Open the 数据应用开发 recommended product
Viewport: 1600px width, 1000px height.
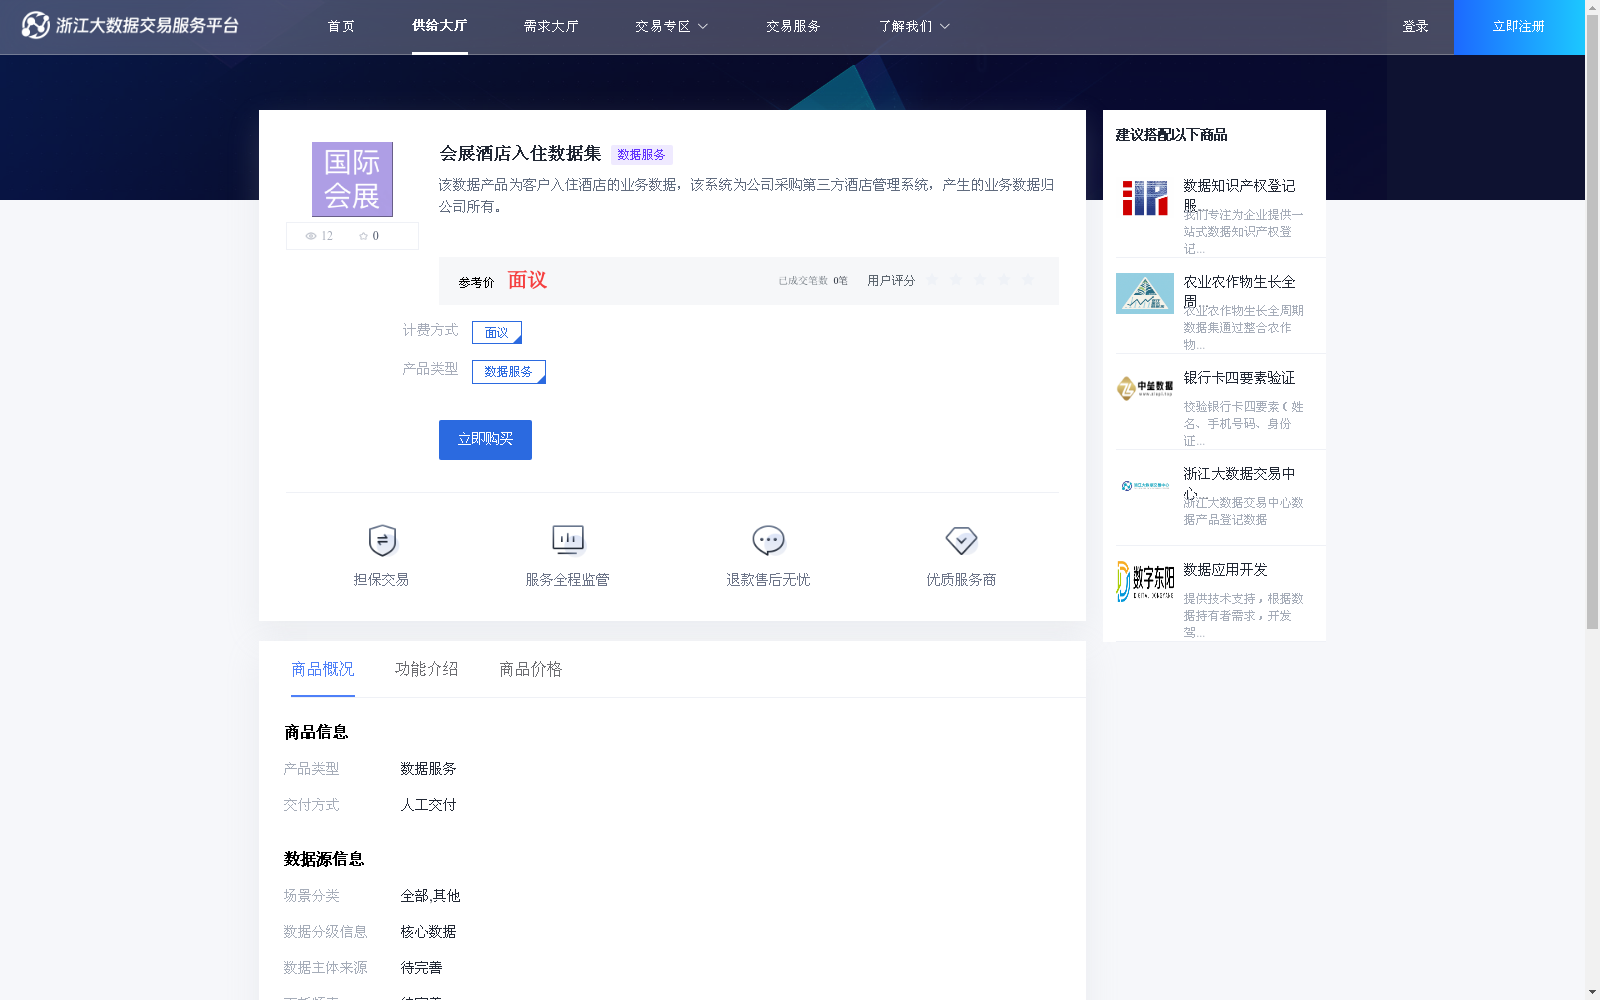1226,570
